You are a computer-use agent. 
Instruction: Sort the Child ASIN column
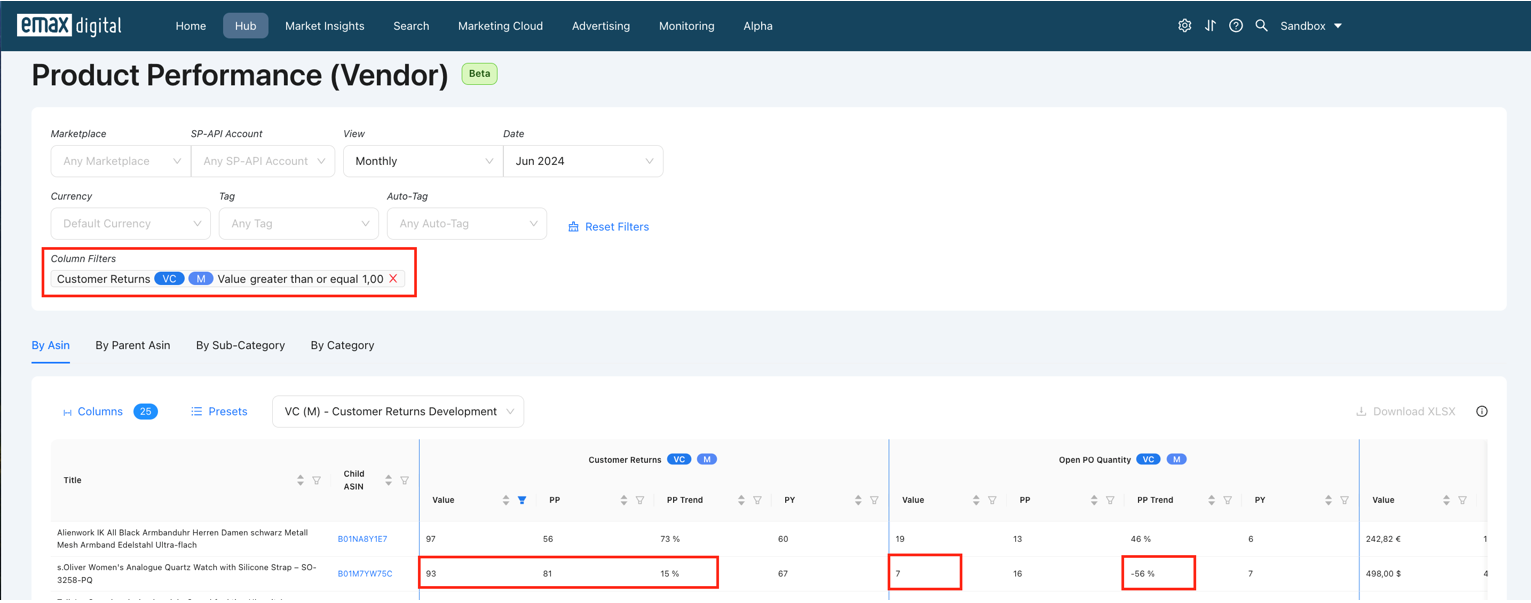(x=388, y=480)
